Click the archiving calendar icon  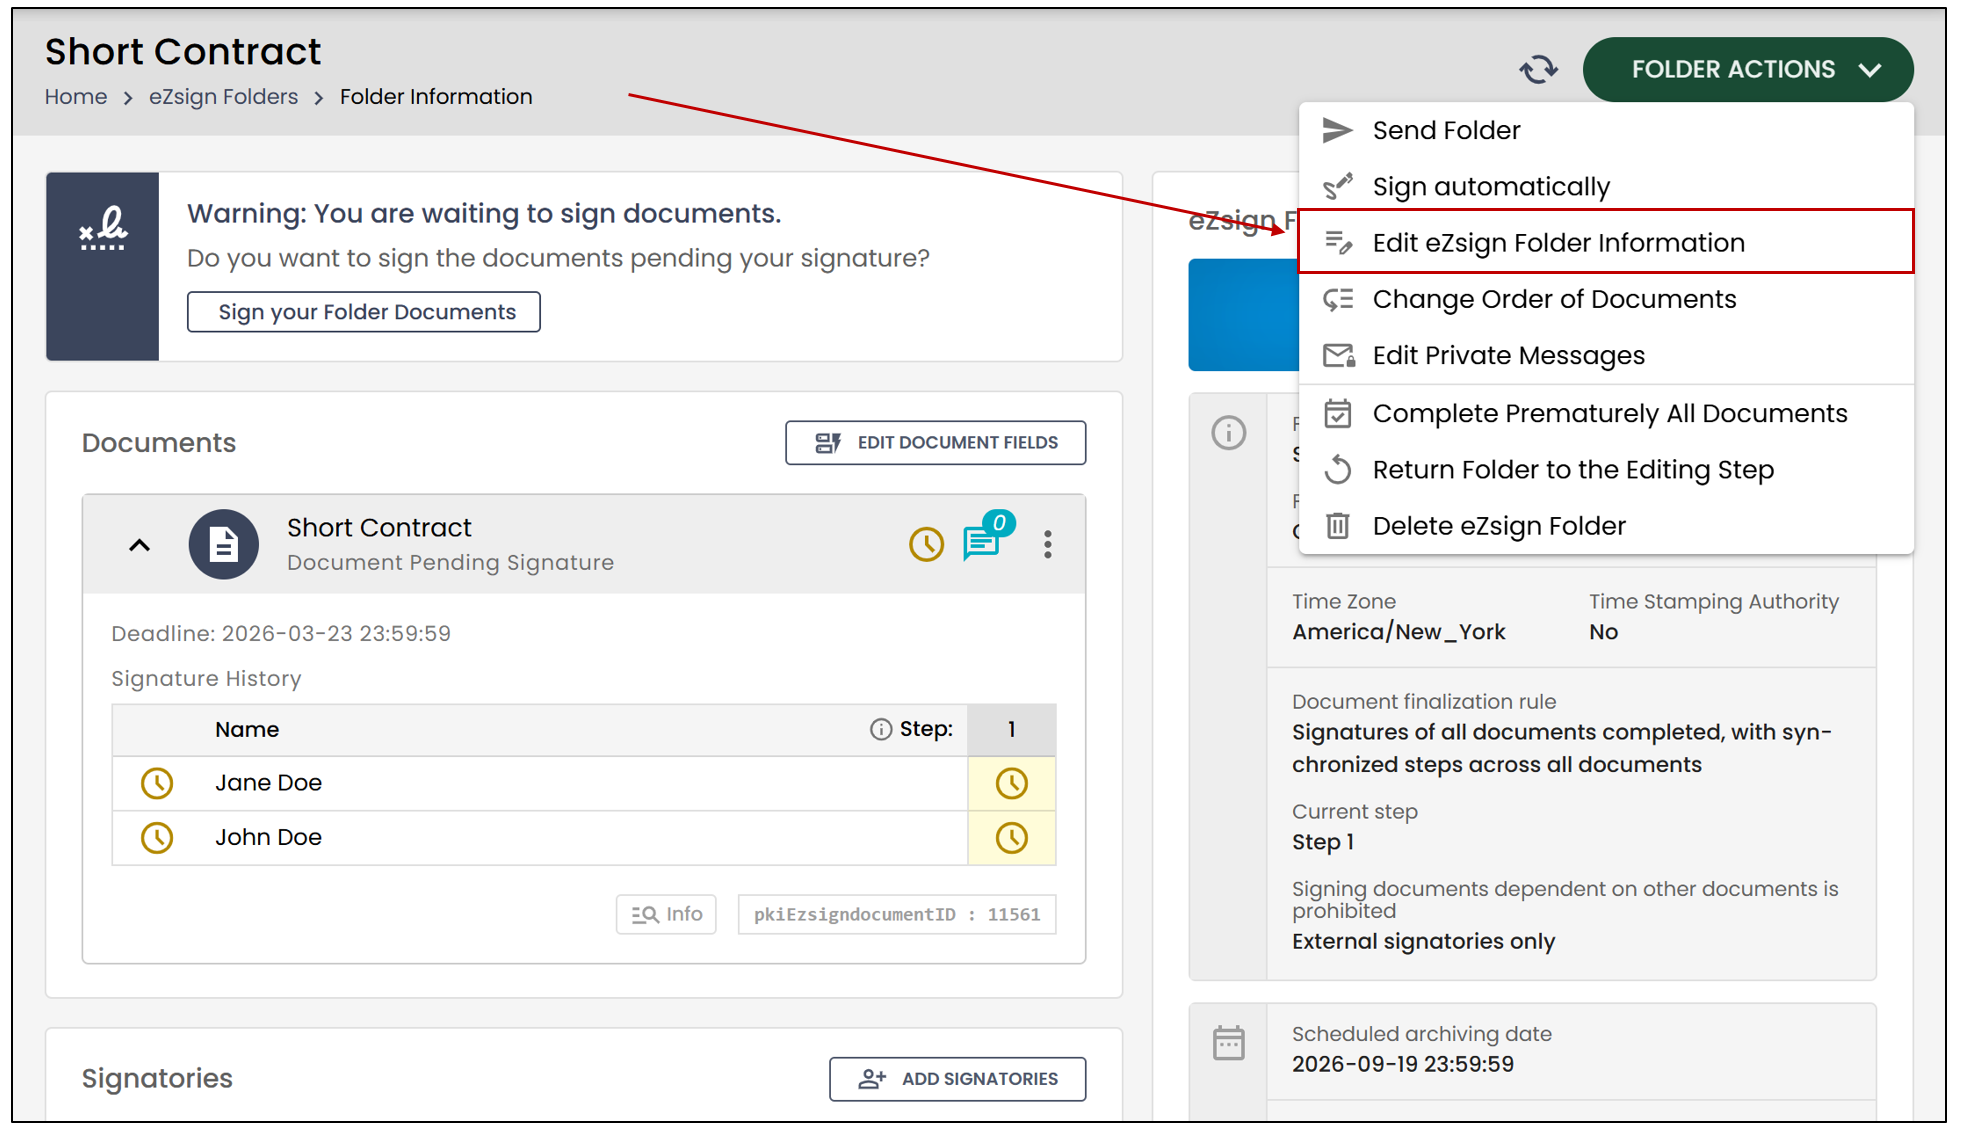point(1228,1043)
